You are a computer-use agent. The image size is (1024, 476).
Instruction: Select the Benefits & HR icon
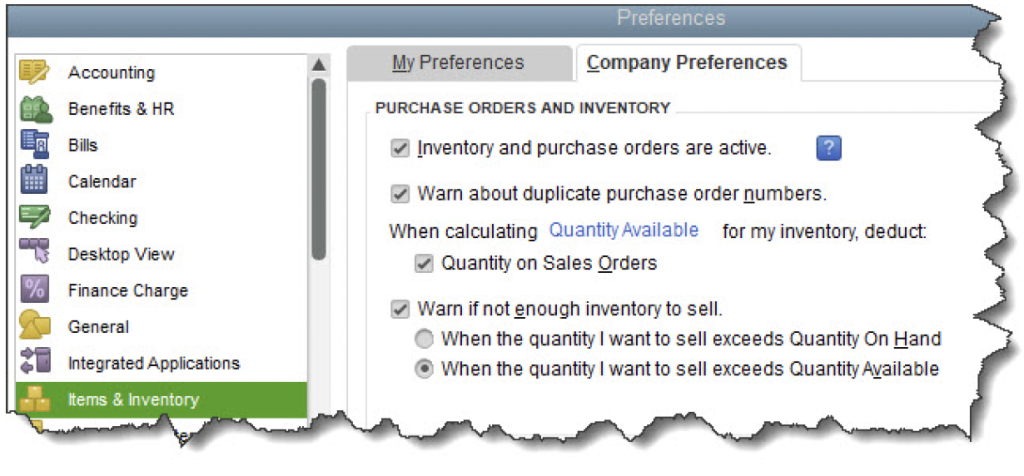pos(34,109)
